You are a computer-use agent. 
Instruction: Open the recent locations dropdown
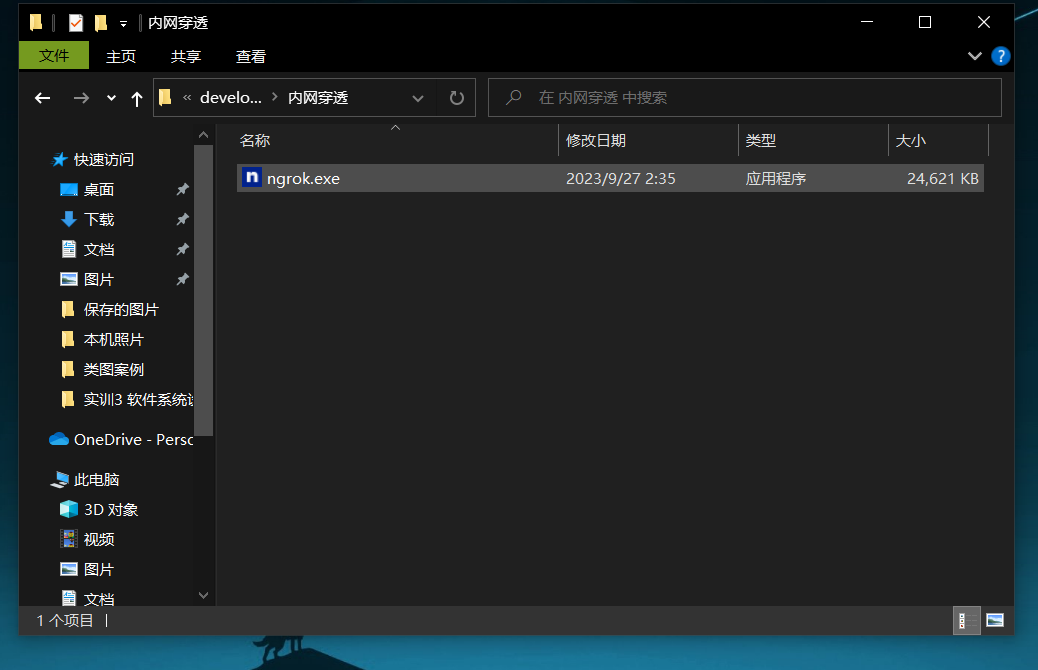click(111, 98)
